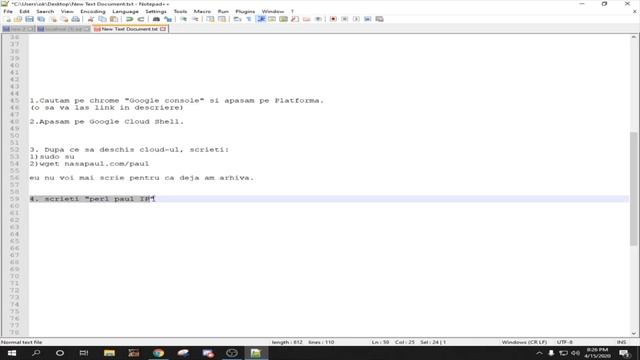Open the Edit menu
640x360 pixels.
tap(24, 11)
